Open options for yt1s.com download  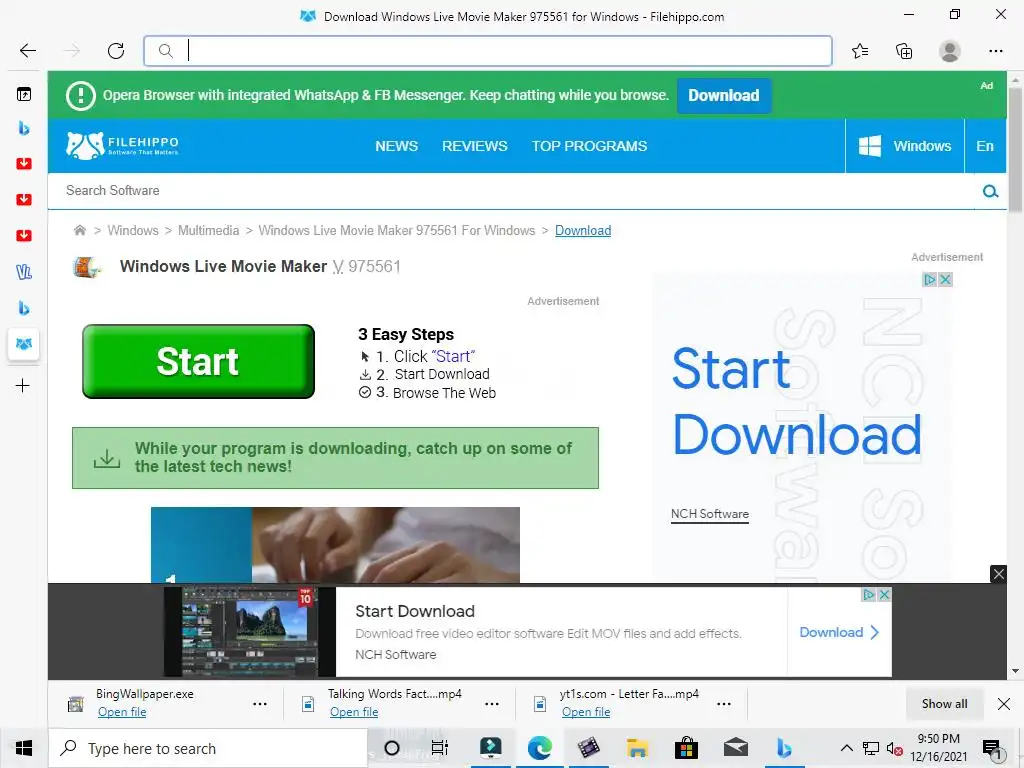click(x=724, y=704)
